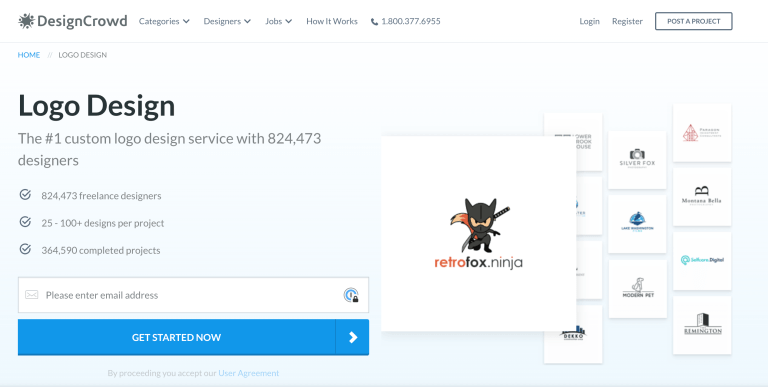This screenshot has height=387, width=768.
Task: Click the envelope icon in email field
Action: [x=31, y=295]
